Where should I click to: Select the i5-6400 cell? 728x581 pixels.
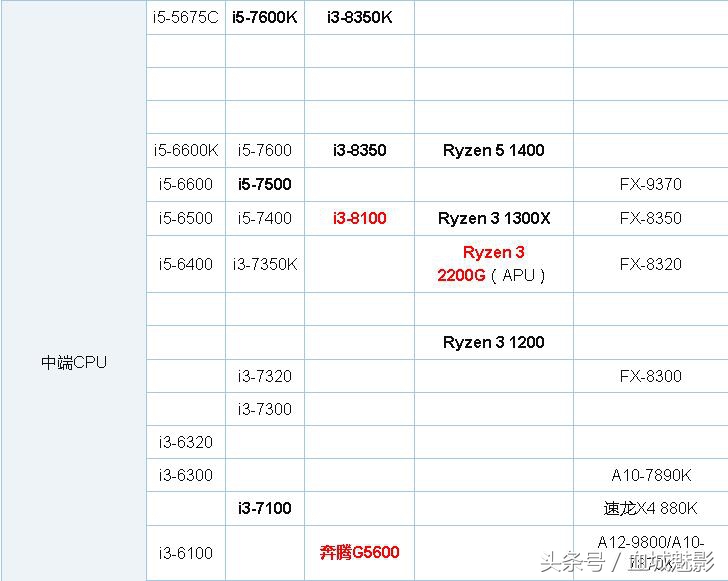186,264
